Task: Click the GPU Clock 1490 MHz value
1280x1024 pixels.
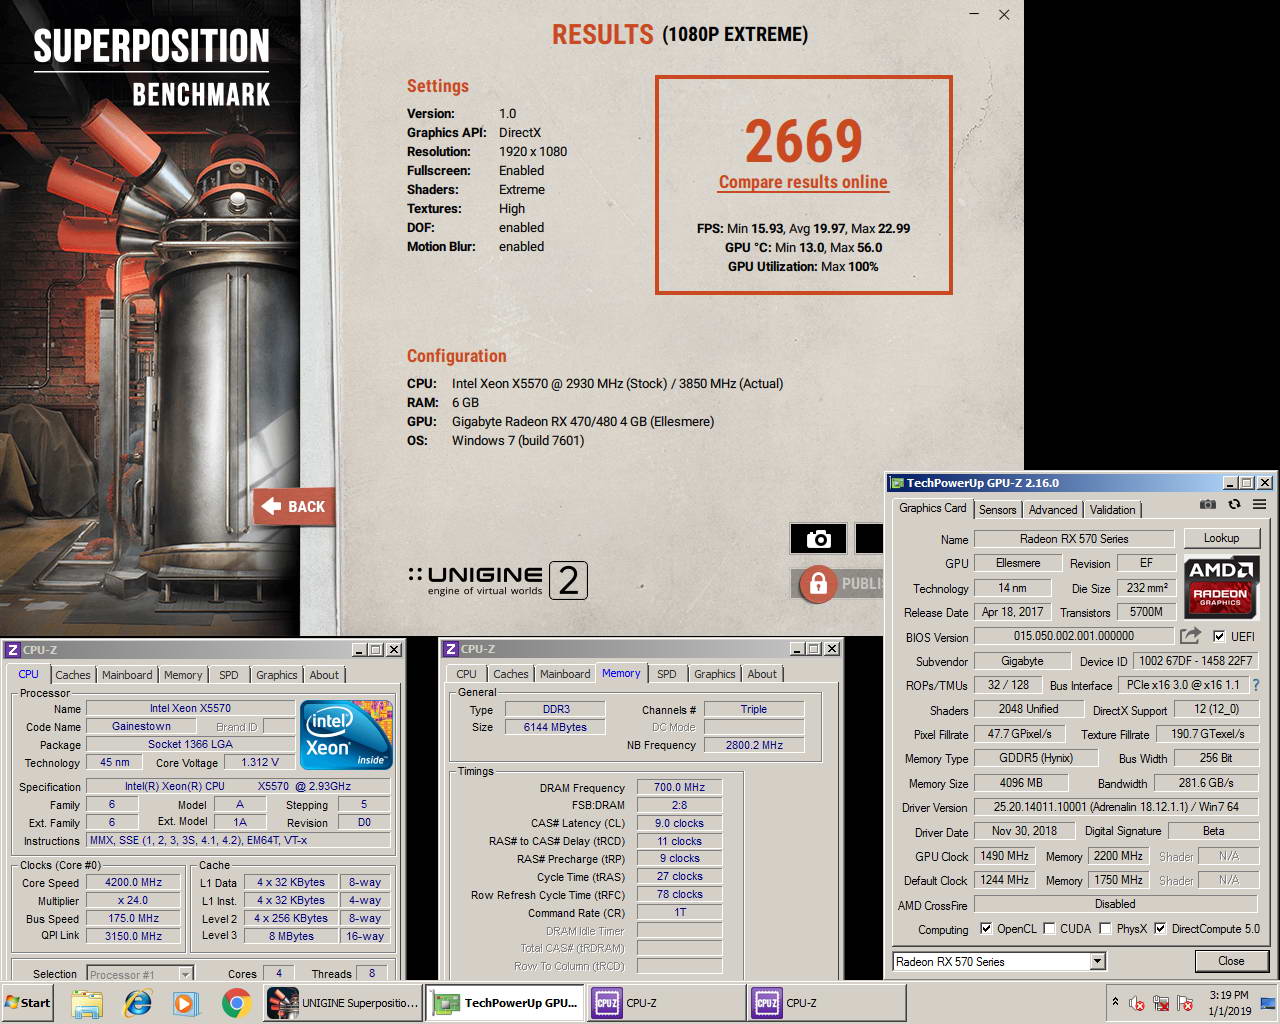Action: tap(1004, 856)
